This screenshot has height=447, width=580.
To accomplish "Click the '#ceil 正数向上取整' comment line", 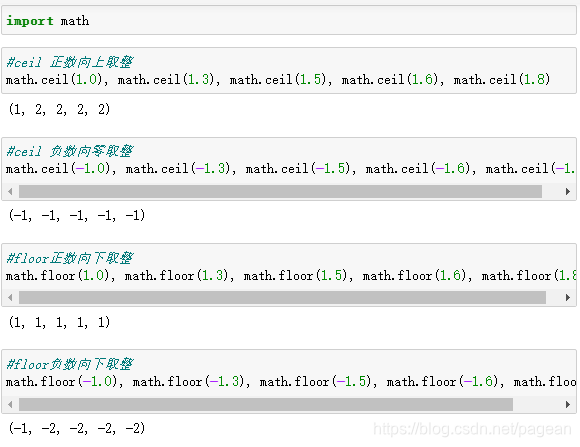I will click(70, 62).
